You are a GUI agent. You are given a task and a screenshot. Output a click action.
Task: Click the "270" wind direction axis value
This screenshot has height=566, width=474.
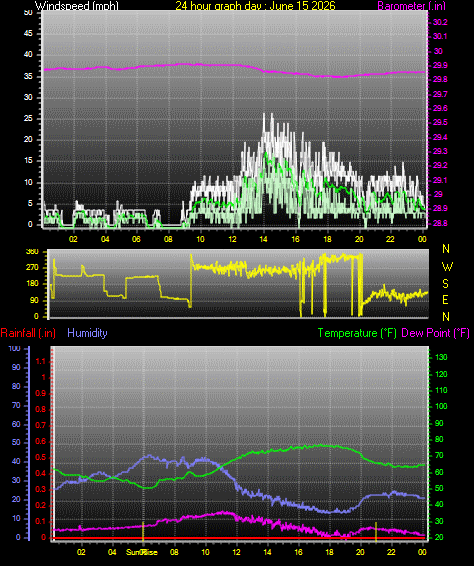click(32, 268)
